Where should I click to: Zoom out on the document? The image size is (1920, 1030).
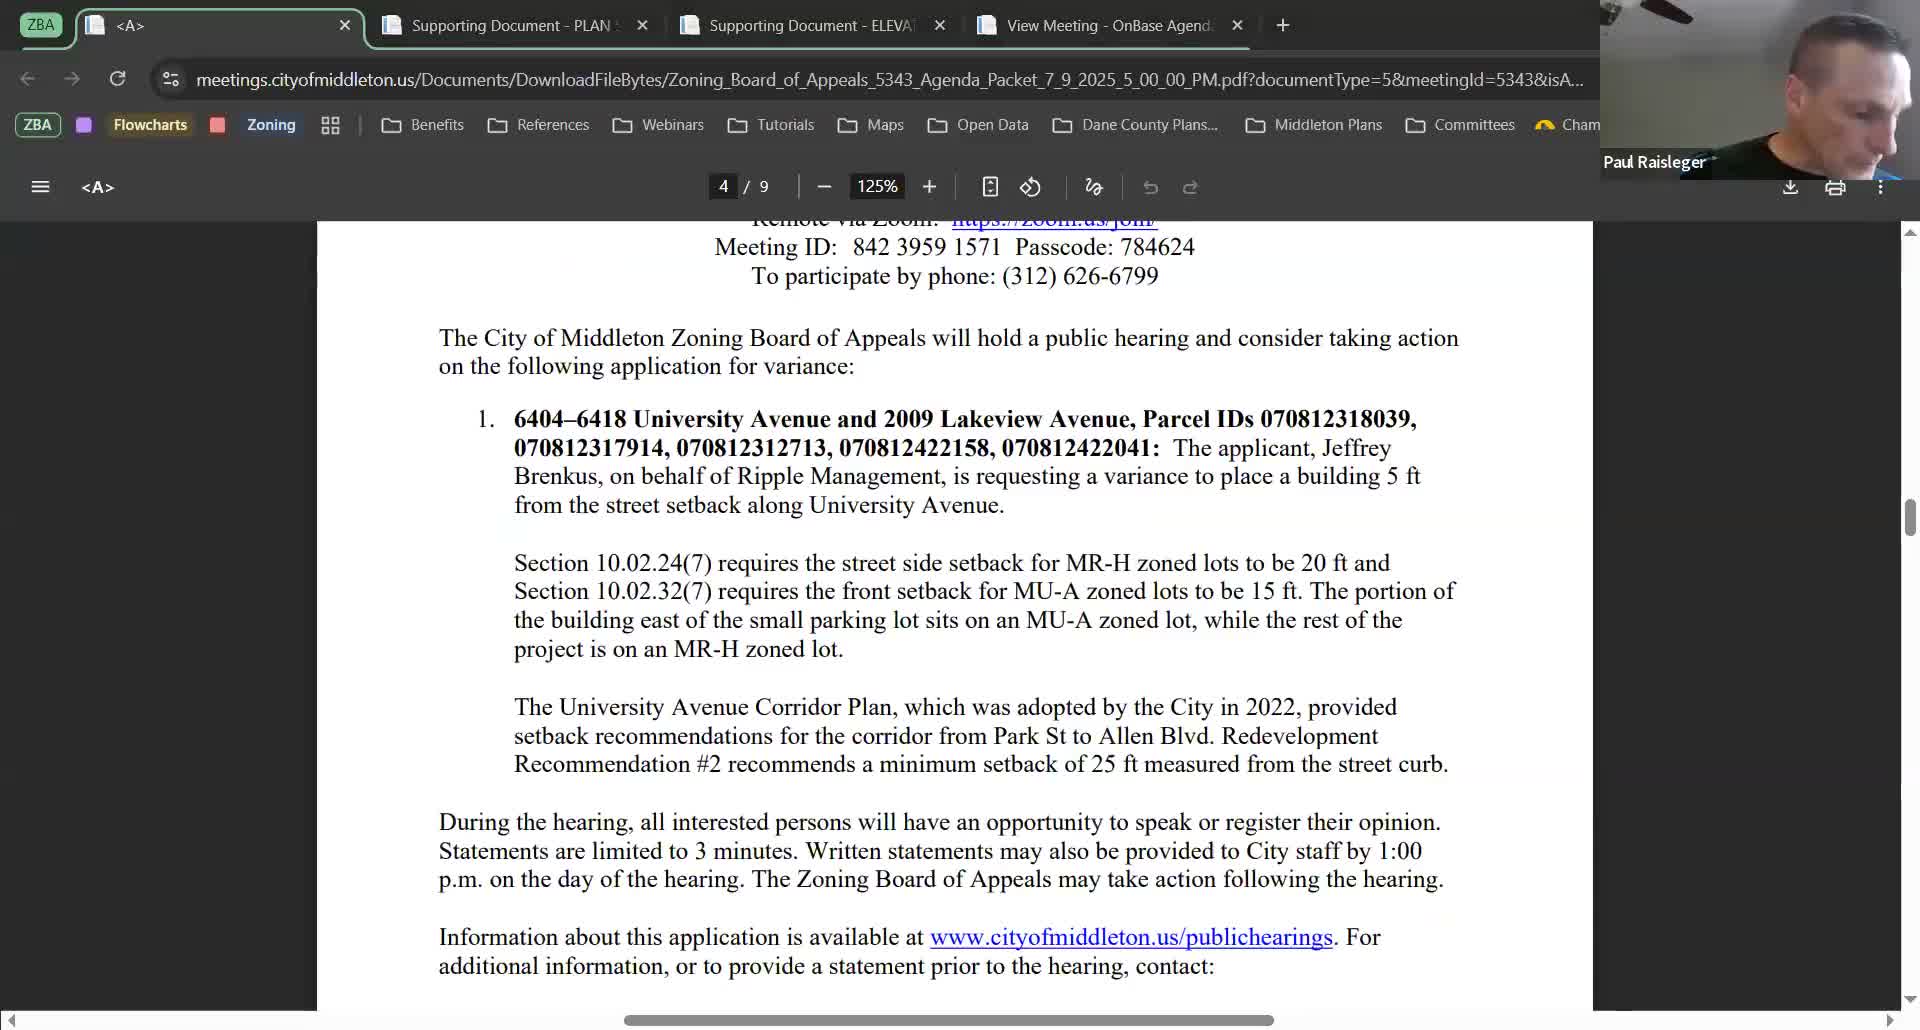pos(824,187)
